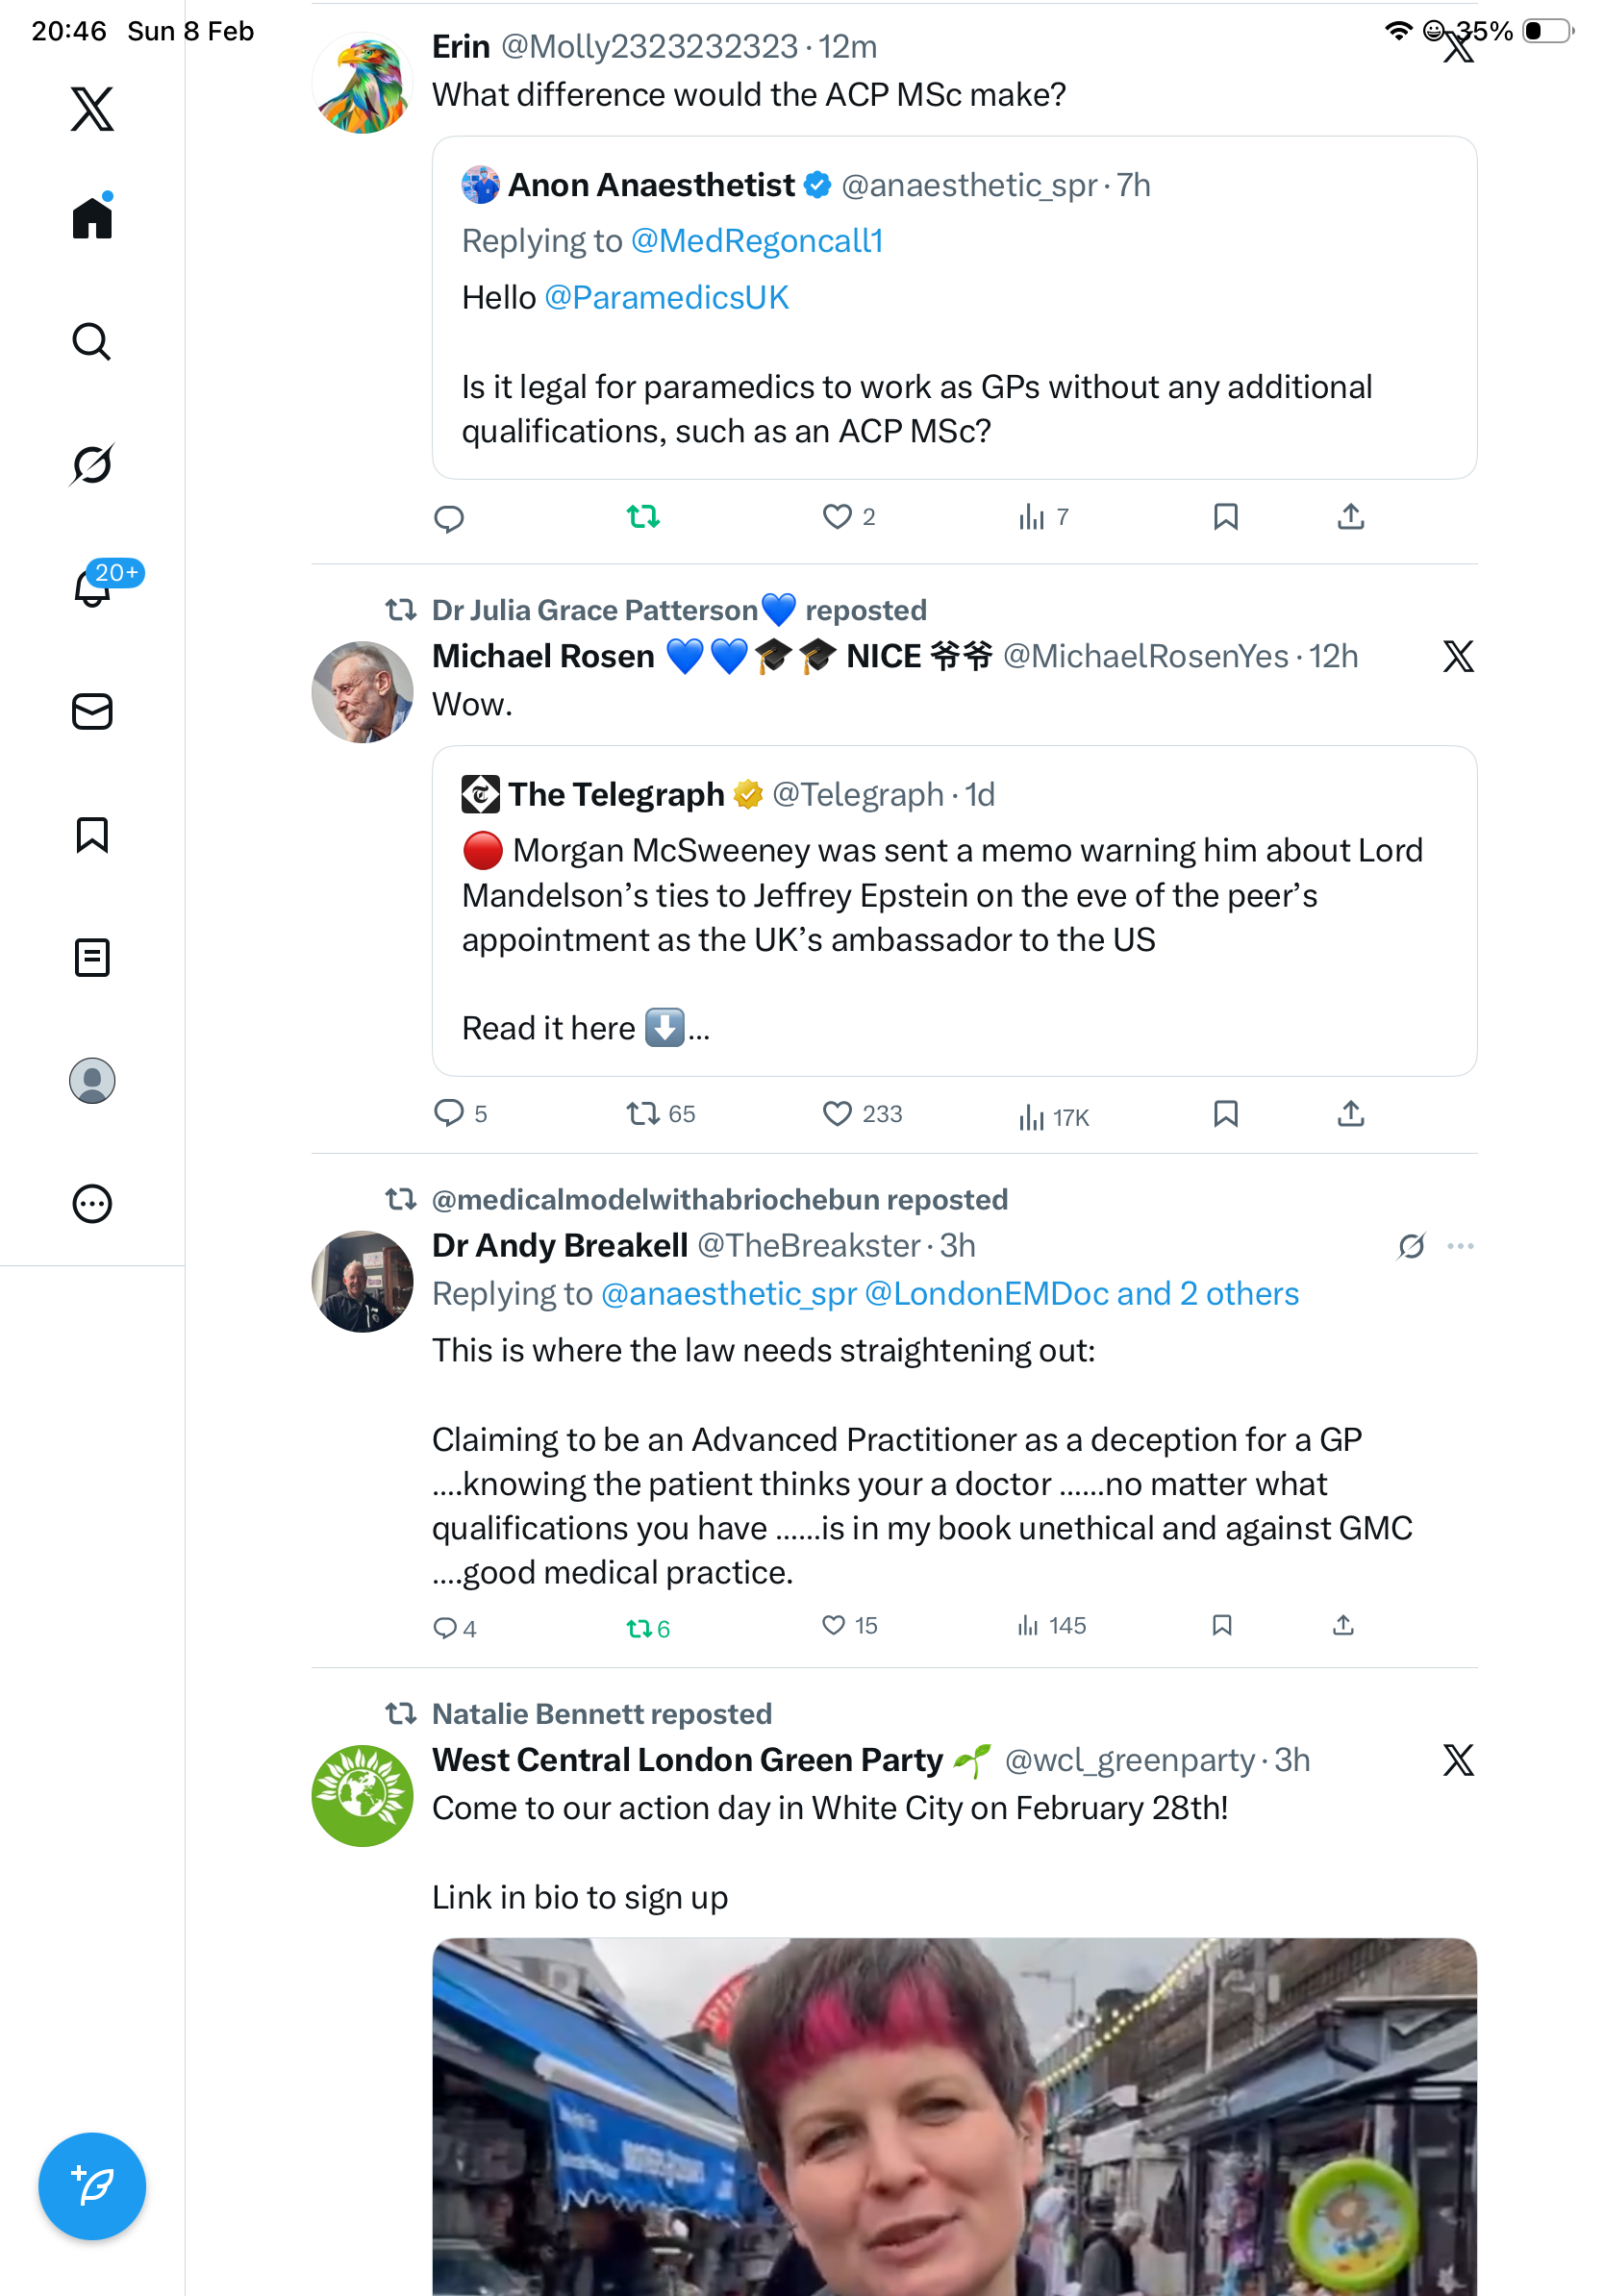Bookmark Erin's post
The image size is (1604, 2296).
(1225, 516)
